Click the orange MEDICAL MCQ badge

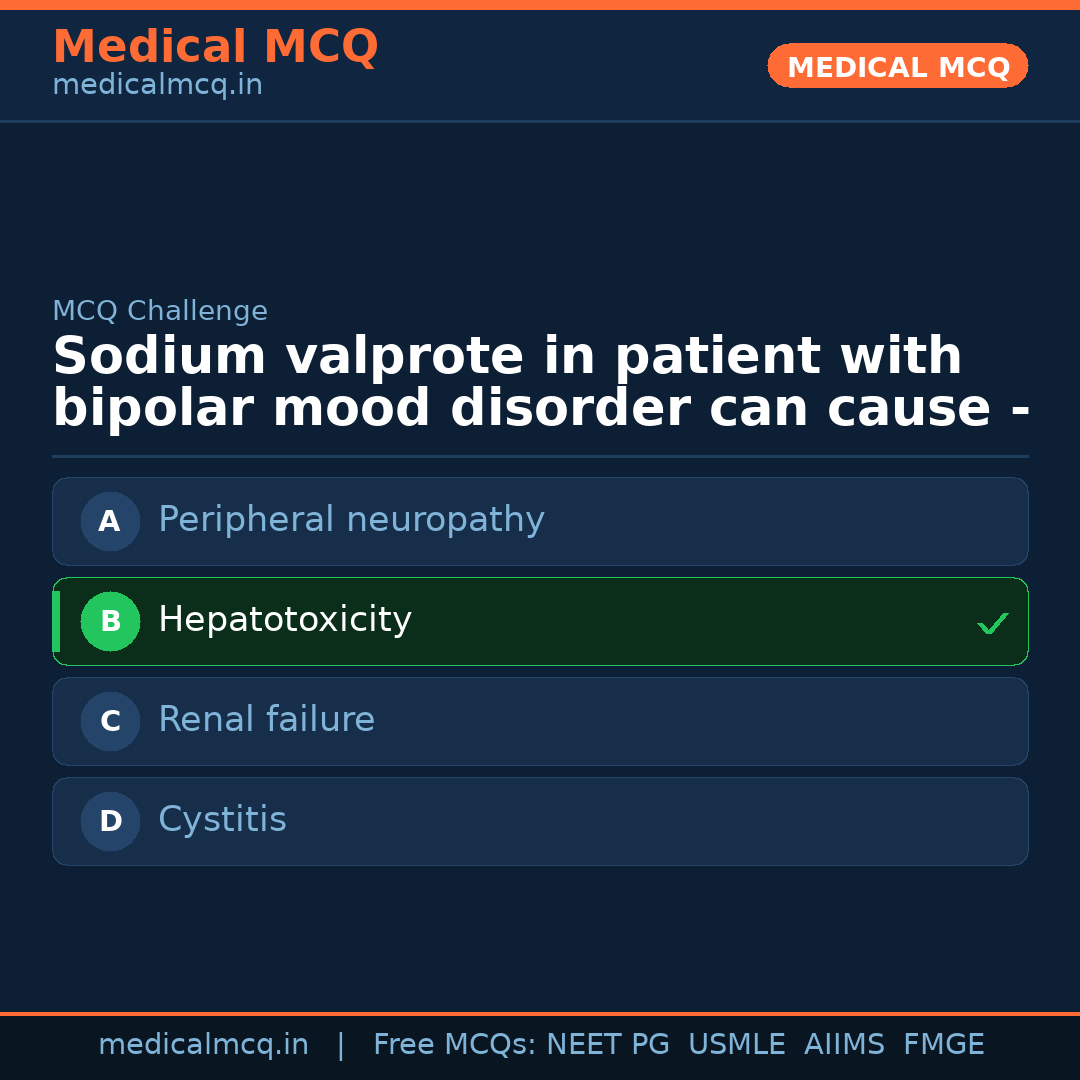coord(897,66)
